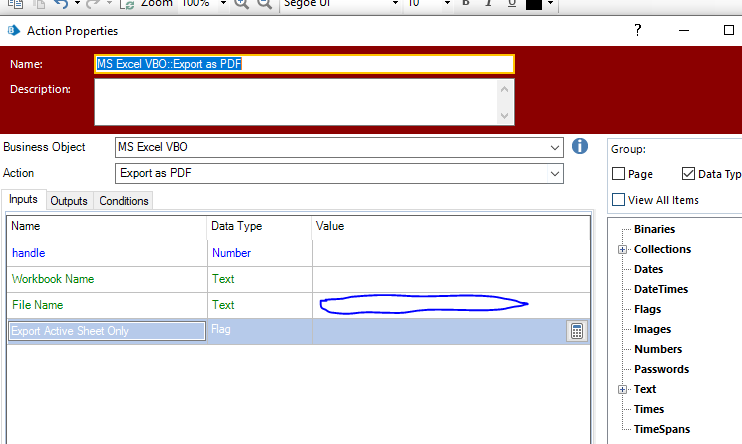This screenshot has height=444, width=742.
Task: Click the black font color swatch
Action: [x=534, y=4]
